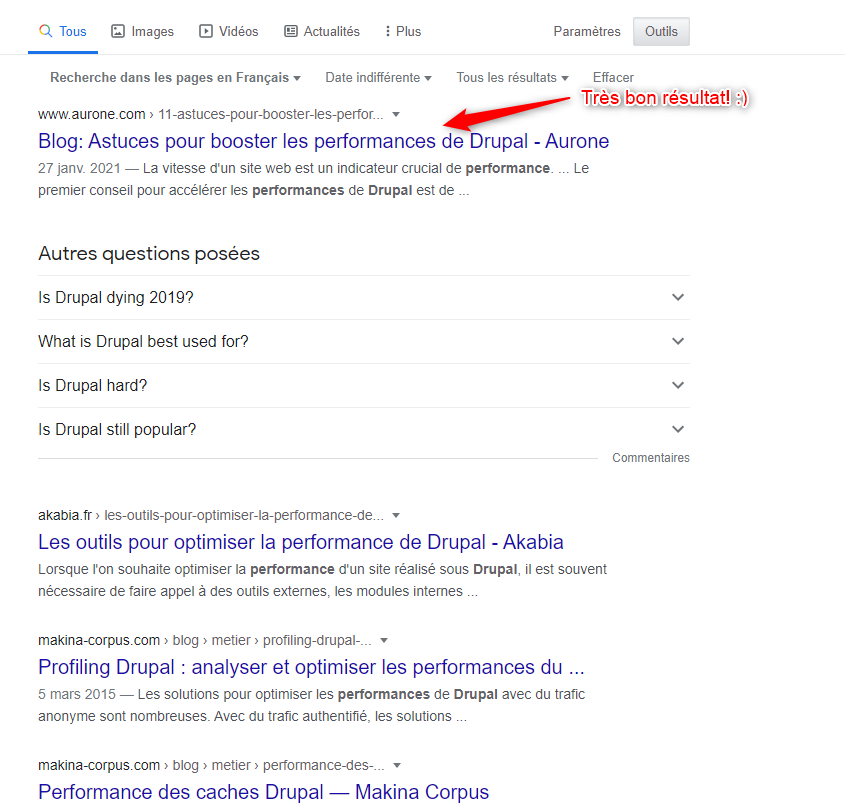Click the akabia.fr URL options arrow
This screenshot has width=845, height=809.
396,515
